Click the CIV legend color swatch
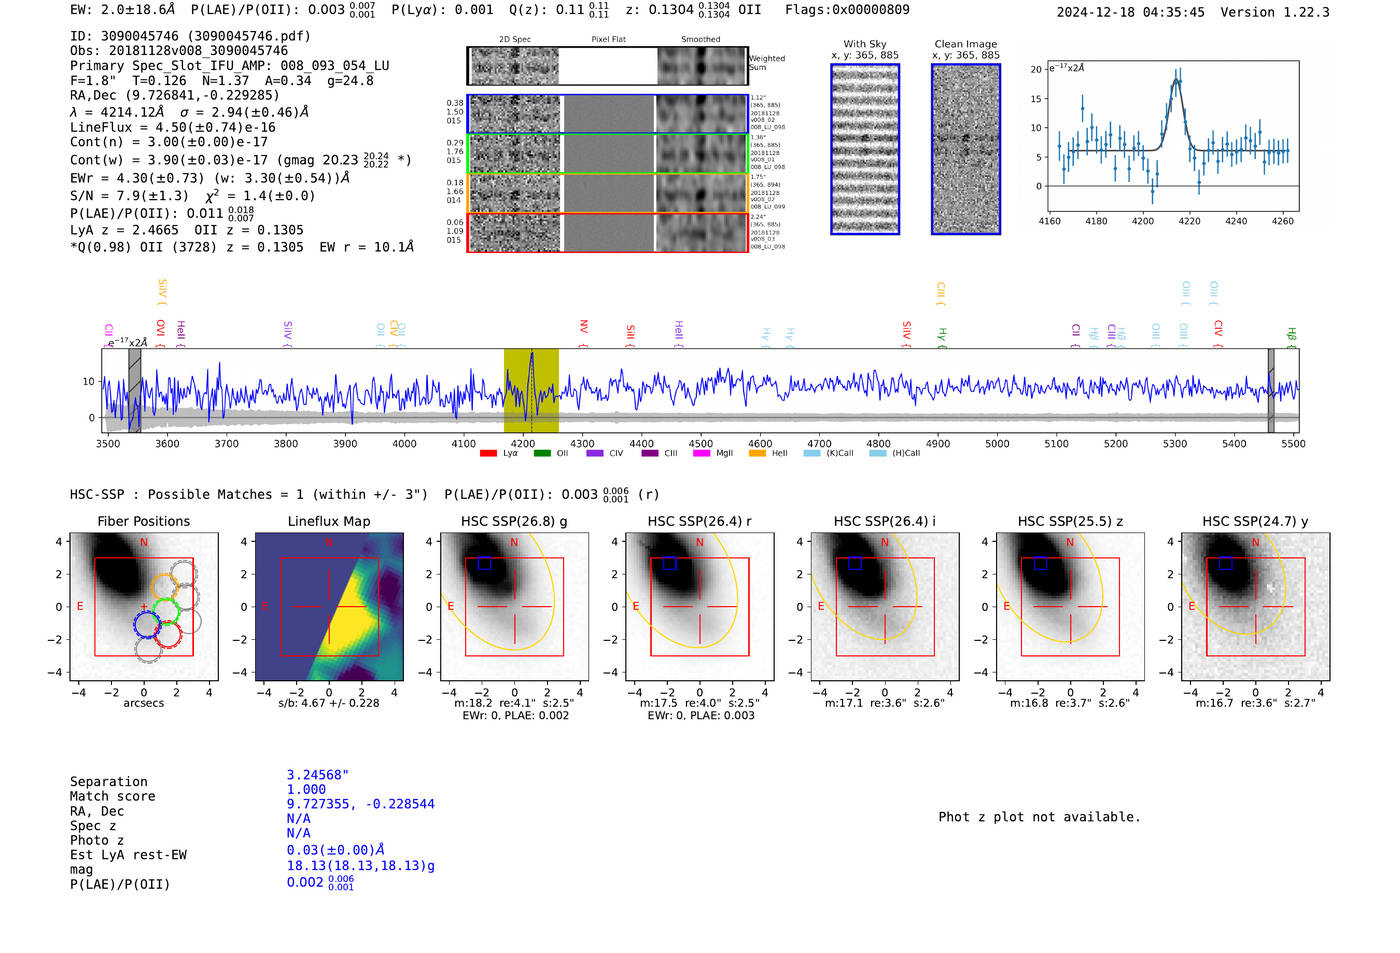The image size is (1400, 953). pyautogui.click(x=595, y=454)
